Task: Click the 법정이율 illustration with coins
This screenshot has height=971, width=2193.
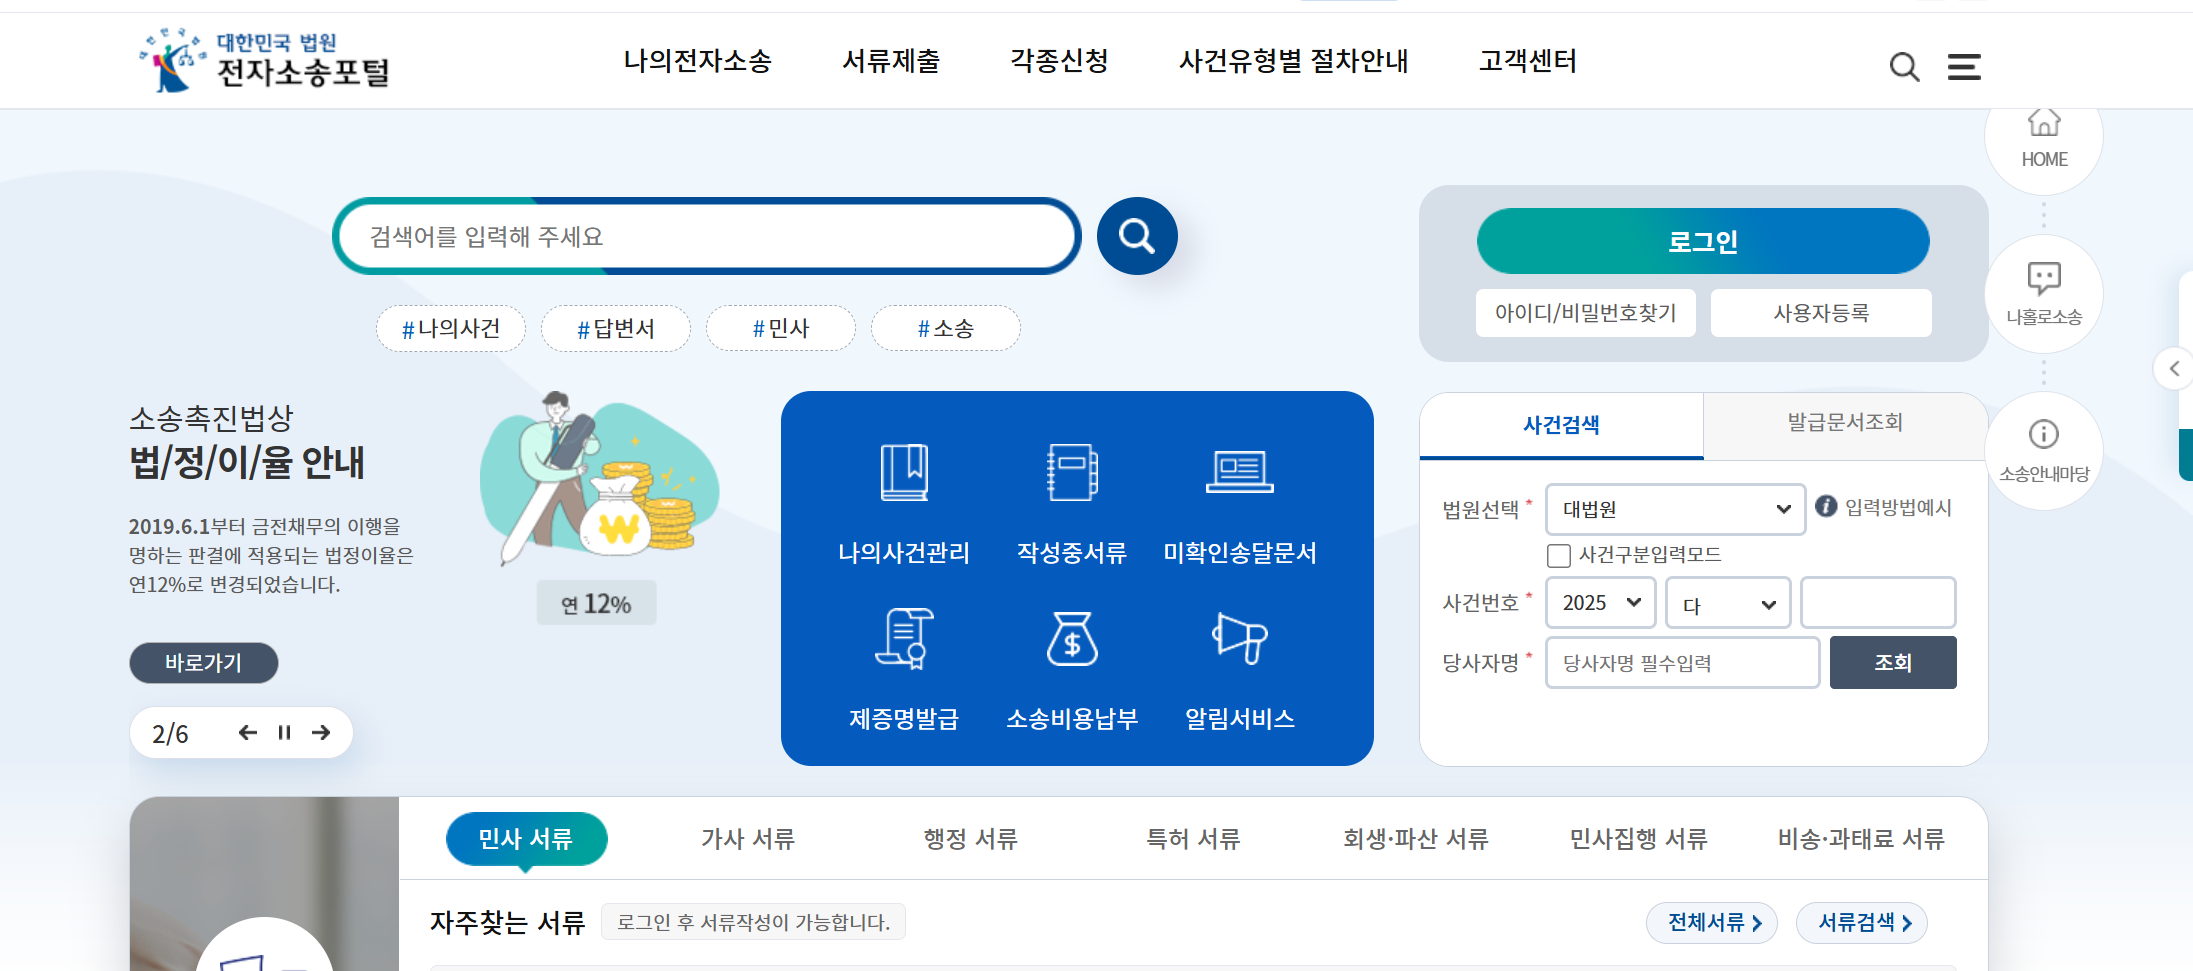Action: [598, 480]
